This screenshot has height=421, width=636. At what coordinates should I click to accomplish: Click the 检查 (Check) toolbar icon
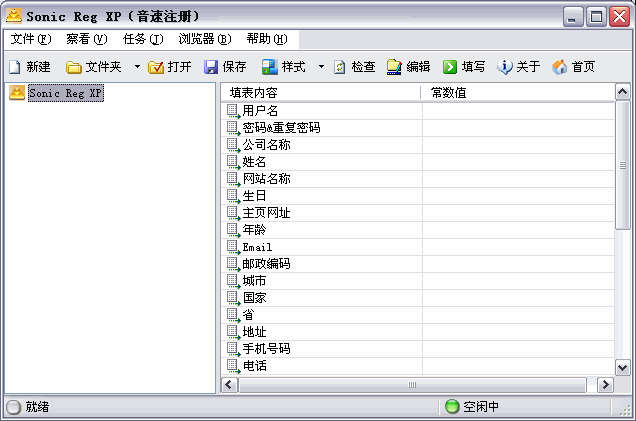click(339, 67)
